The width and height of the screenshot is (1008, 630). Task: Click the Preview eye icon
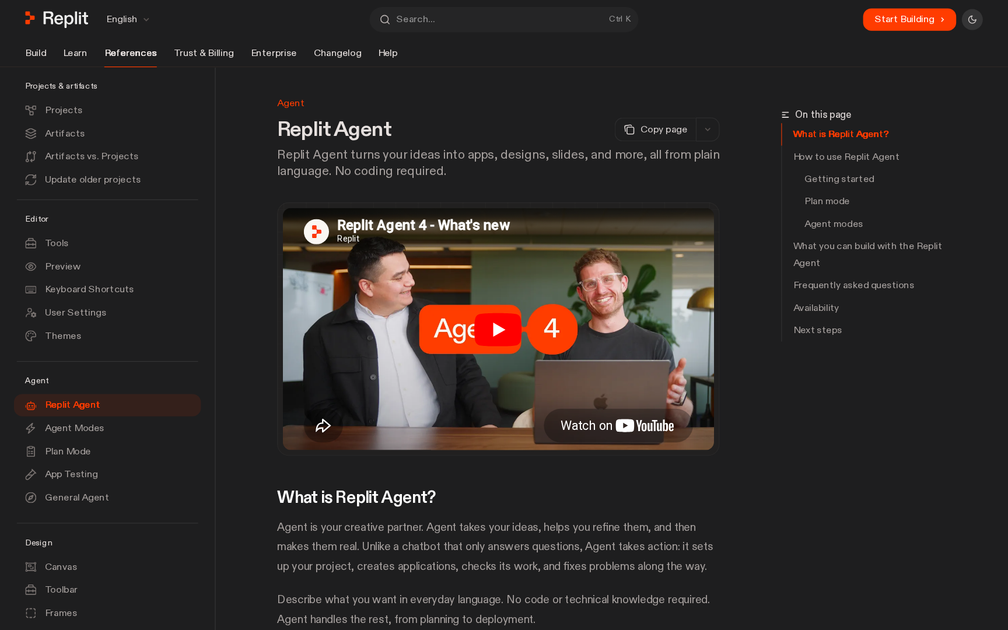pos(30,267)
